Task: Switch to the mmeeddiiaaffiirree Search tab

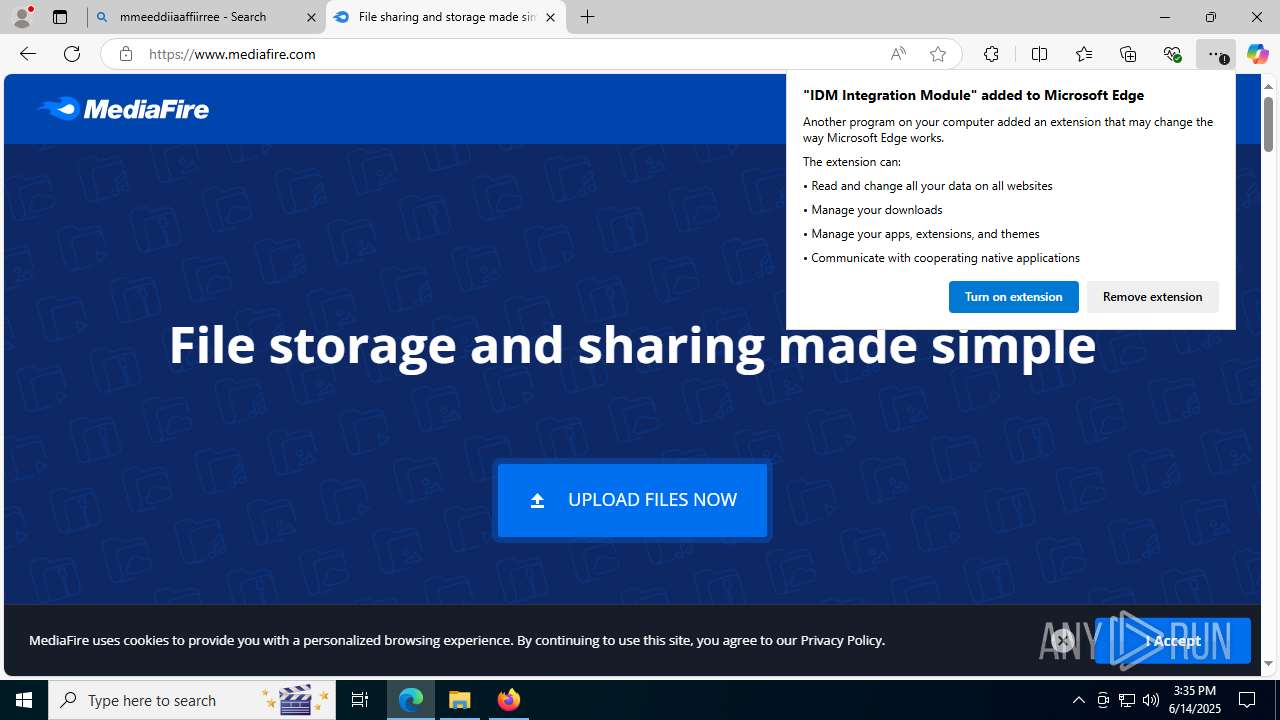Action: (206, 17)
